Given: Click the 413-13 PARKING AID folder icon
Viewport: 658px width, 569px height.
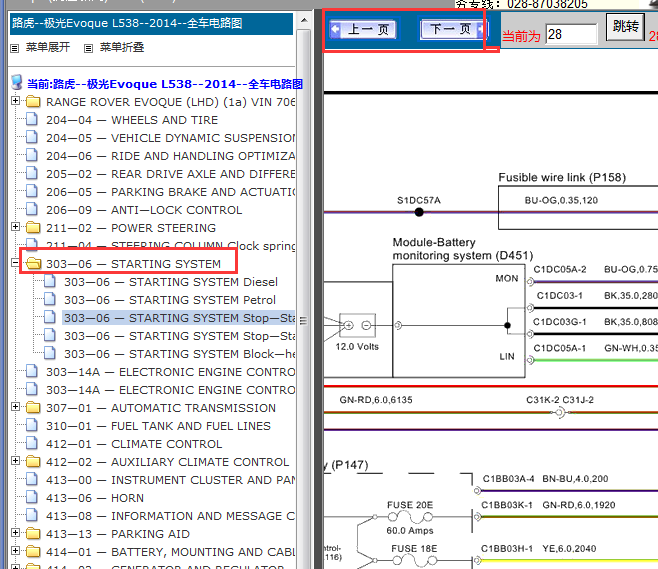Looking at the screenshot, I should tap(33, 533).
